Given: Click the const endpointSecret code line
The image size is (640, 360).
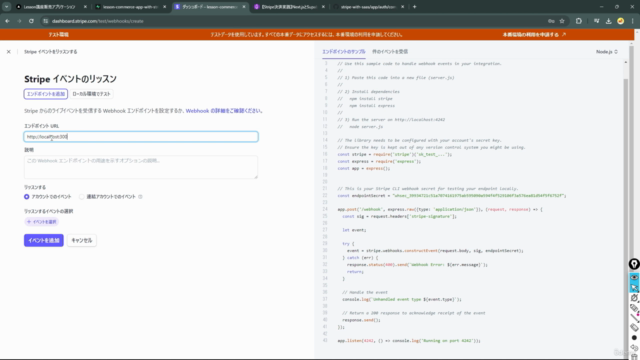Looking at the screenshot, I should [x=451, y=196].
